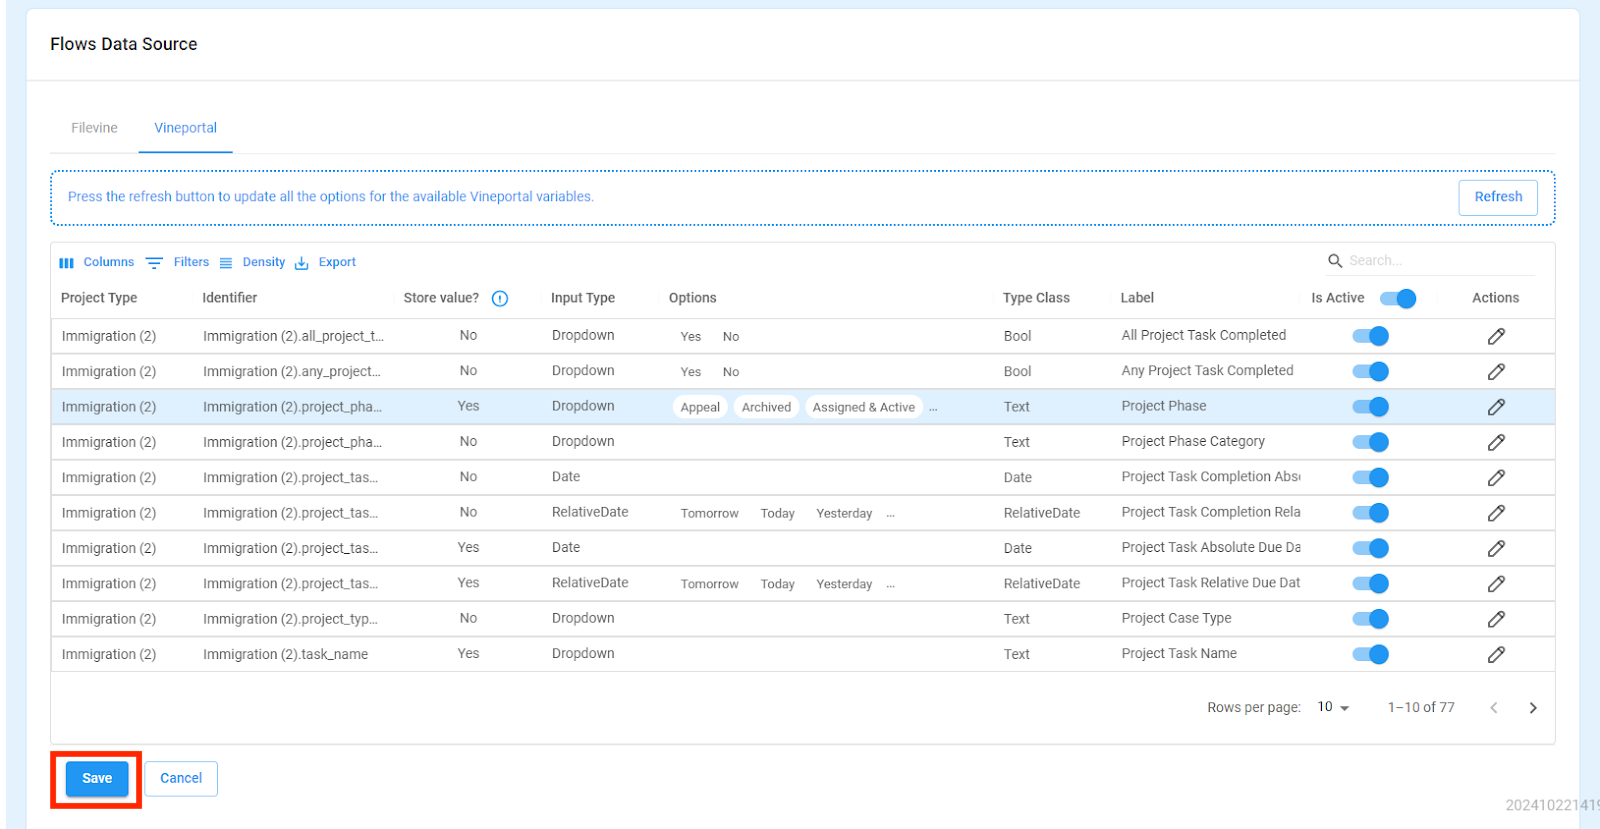The width and height of the screenshot is (1600, 829).
Task: Edit the Any Project Task Completed row
Action: (1496, 371)
